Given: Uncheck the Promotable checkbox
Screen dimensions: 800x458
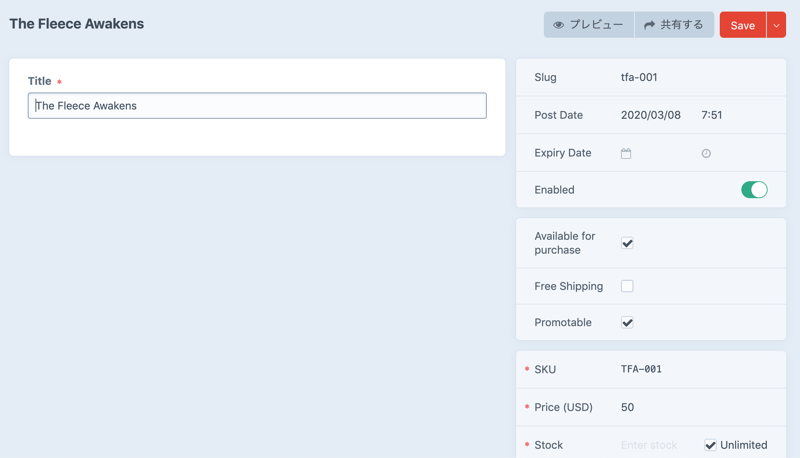Looking at the screenshot, I should [627, 323].
